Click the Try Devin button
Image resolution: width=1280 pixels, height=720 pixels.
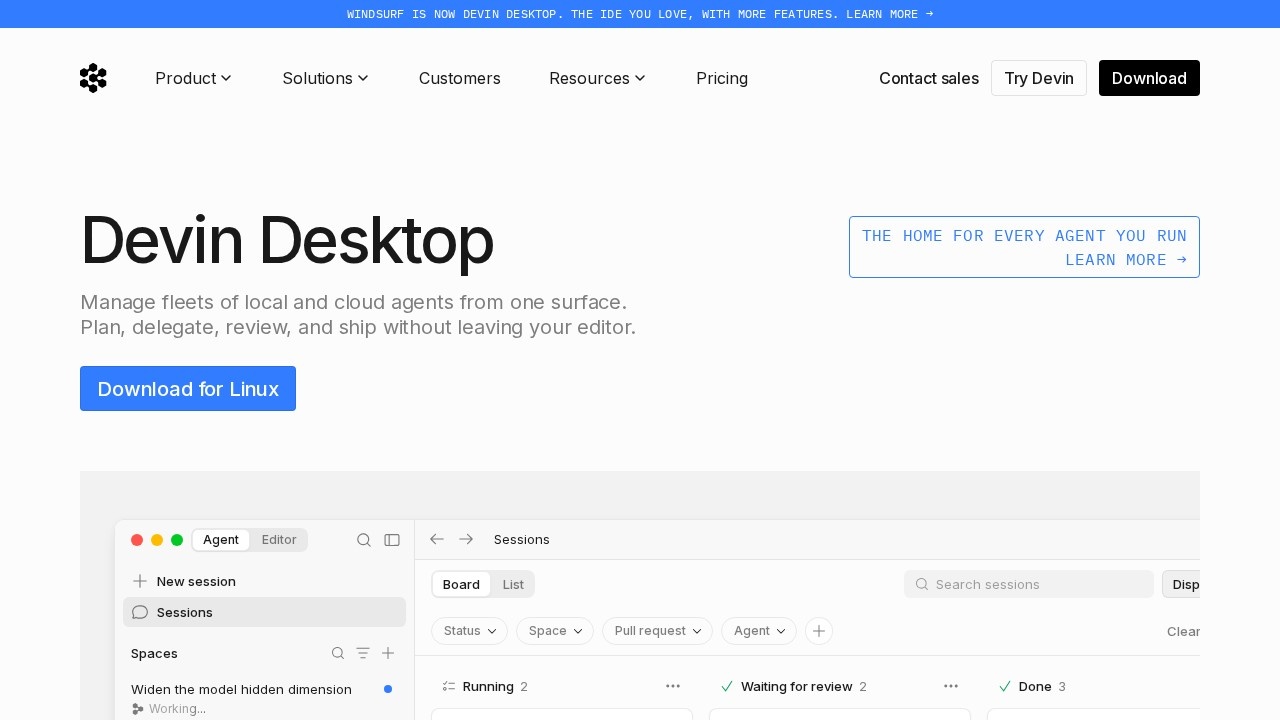[x=1039, y=78]
